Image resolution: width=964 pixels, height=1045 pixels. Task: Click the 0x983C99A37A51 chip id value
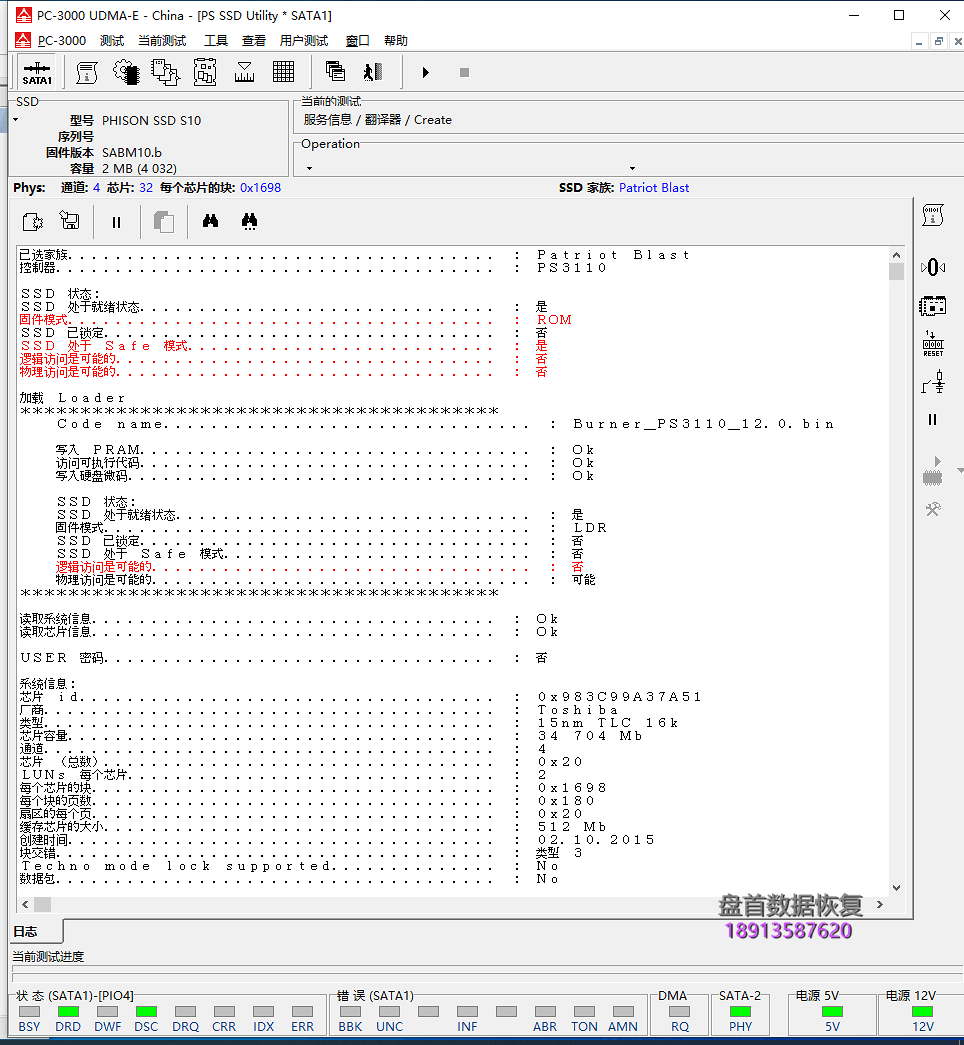[x=619, y=696]
